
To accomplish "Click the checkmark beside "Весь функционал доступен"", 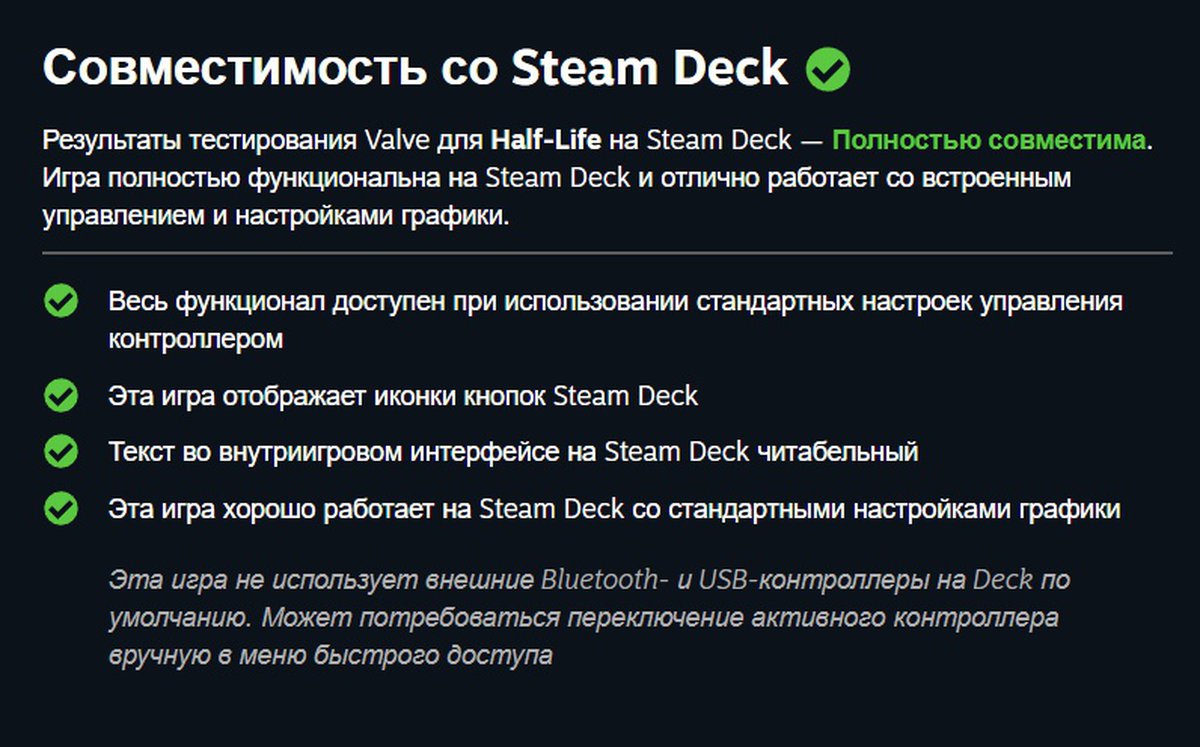I will click(x=61, y=301).
